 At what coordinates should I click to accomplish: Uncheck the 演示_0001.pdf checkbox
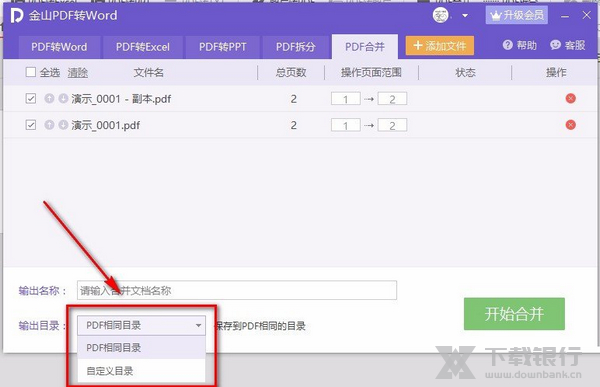[x=31, y=125]
